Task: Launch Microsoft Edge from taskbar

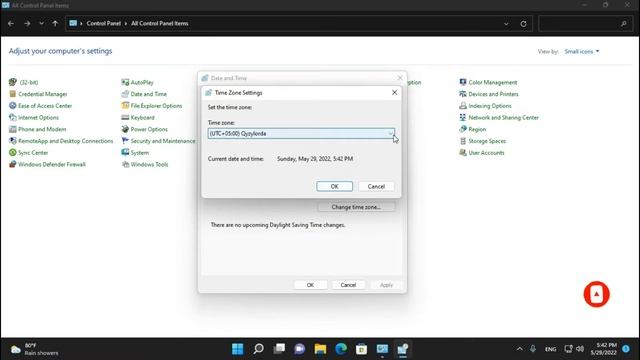Action: click(341, 349)
